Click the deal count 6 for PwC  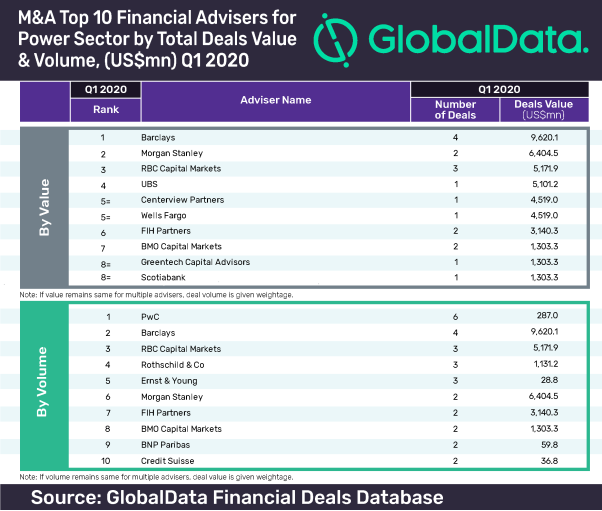click(455, 317)
